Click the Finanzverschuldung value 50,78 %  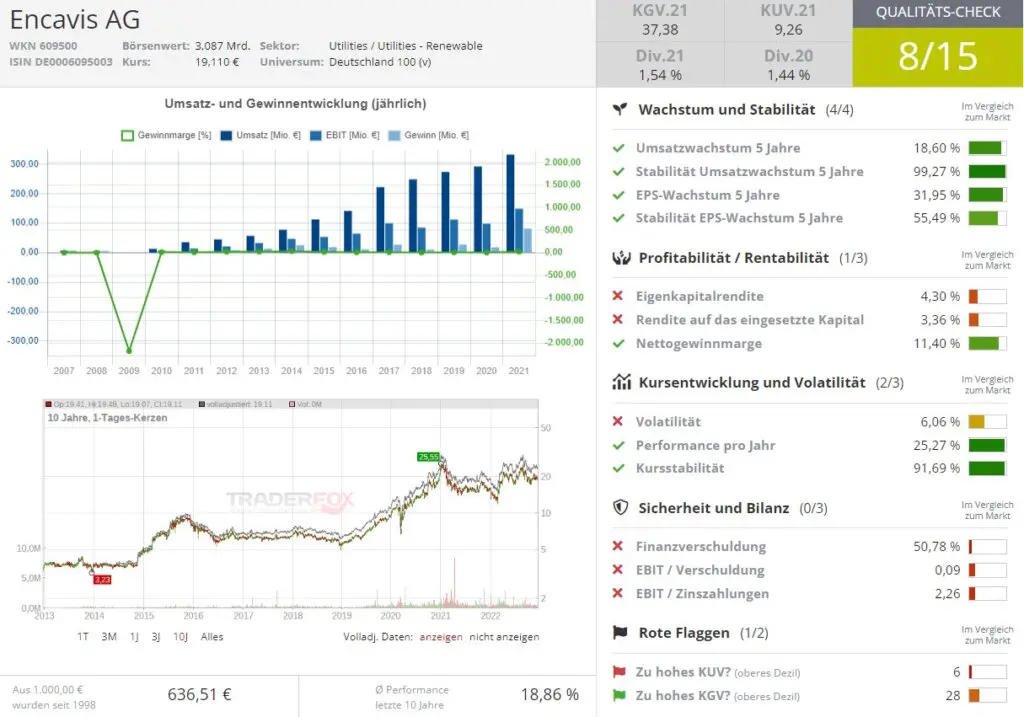click(936, 546)
